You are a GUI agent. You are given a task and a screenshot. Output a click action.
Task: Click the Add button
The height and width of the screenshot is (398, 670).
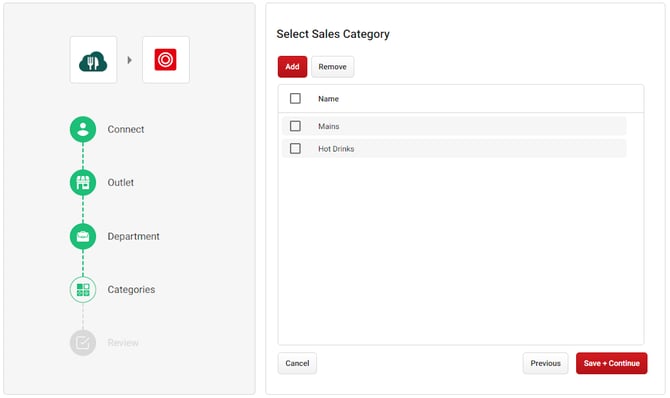(292, 67)
